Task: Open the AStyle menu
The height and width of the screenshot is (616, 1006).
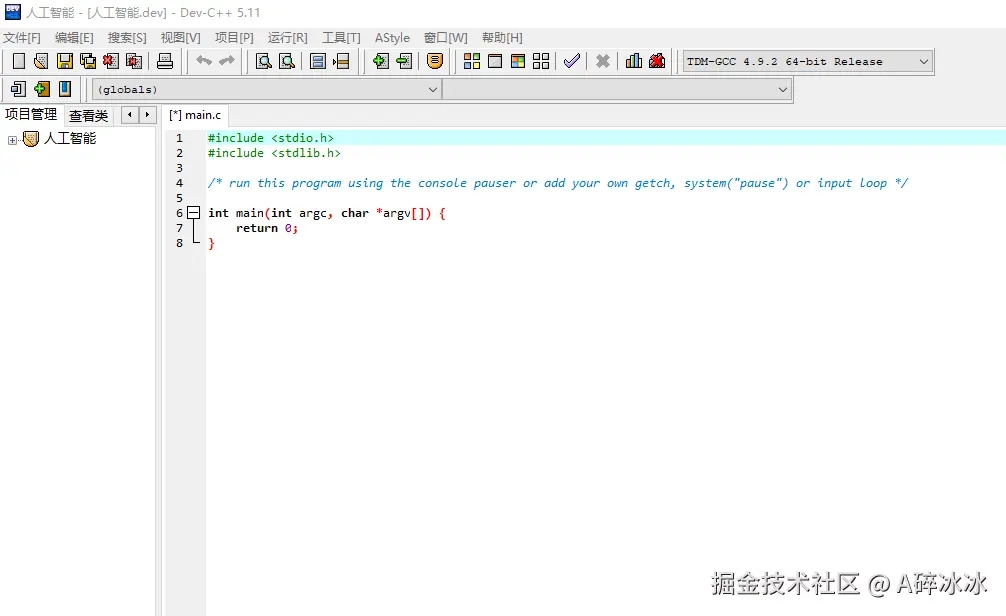Action: pos(392,38)
